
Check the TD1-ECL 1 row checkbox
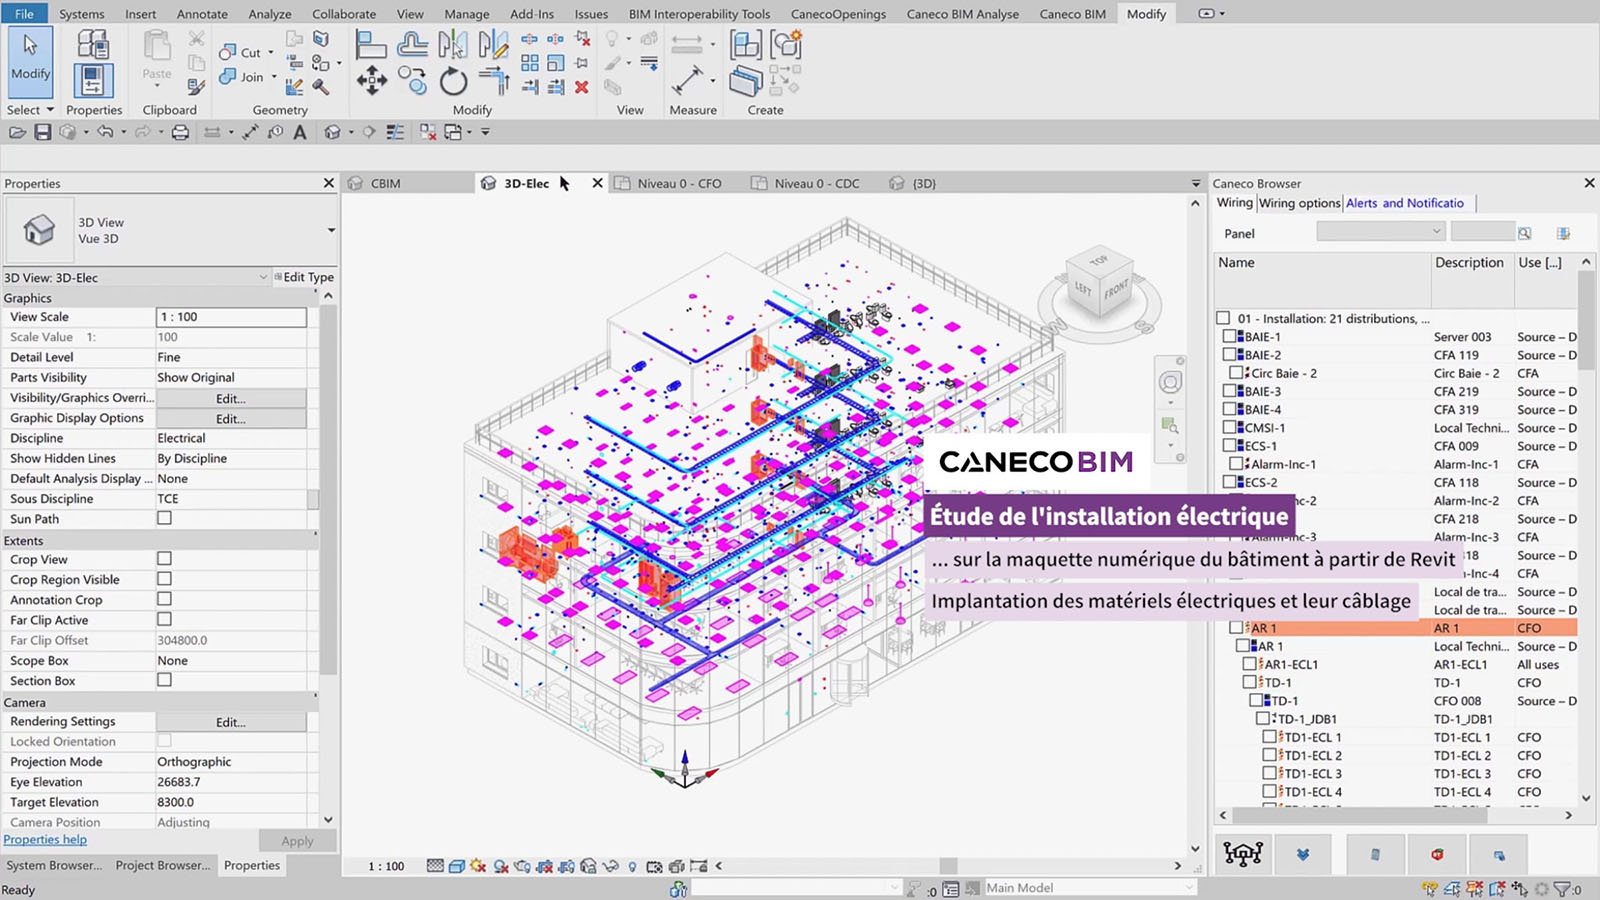pos(1269,737)
